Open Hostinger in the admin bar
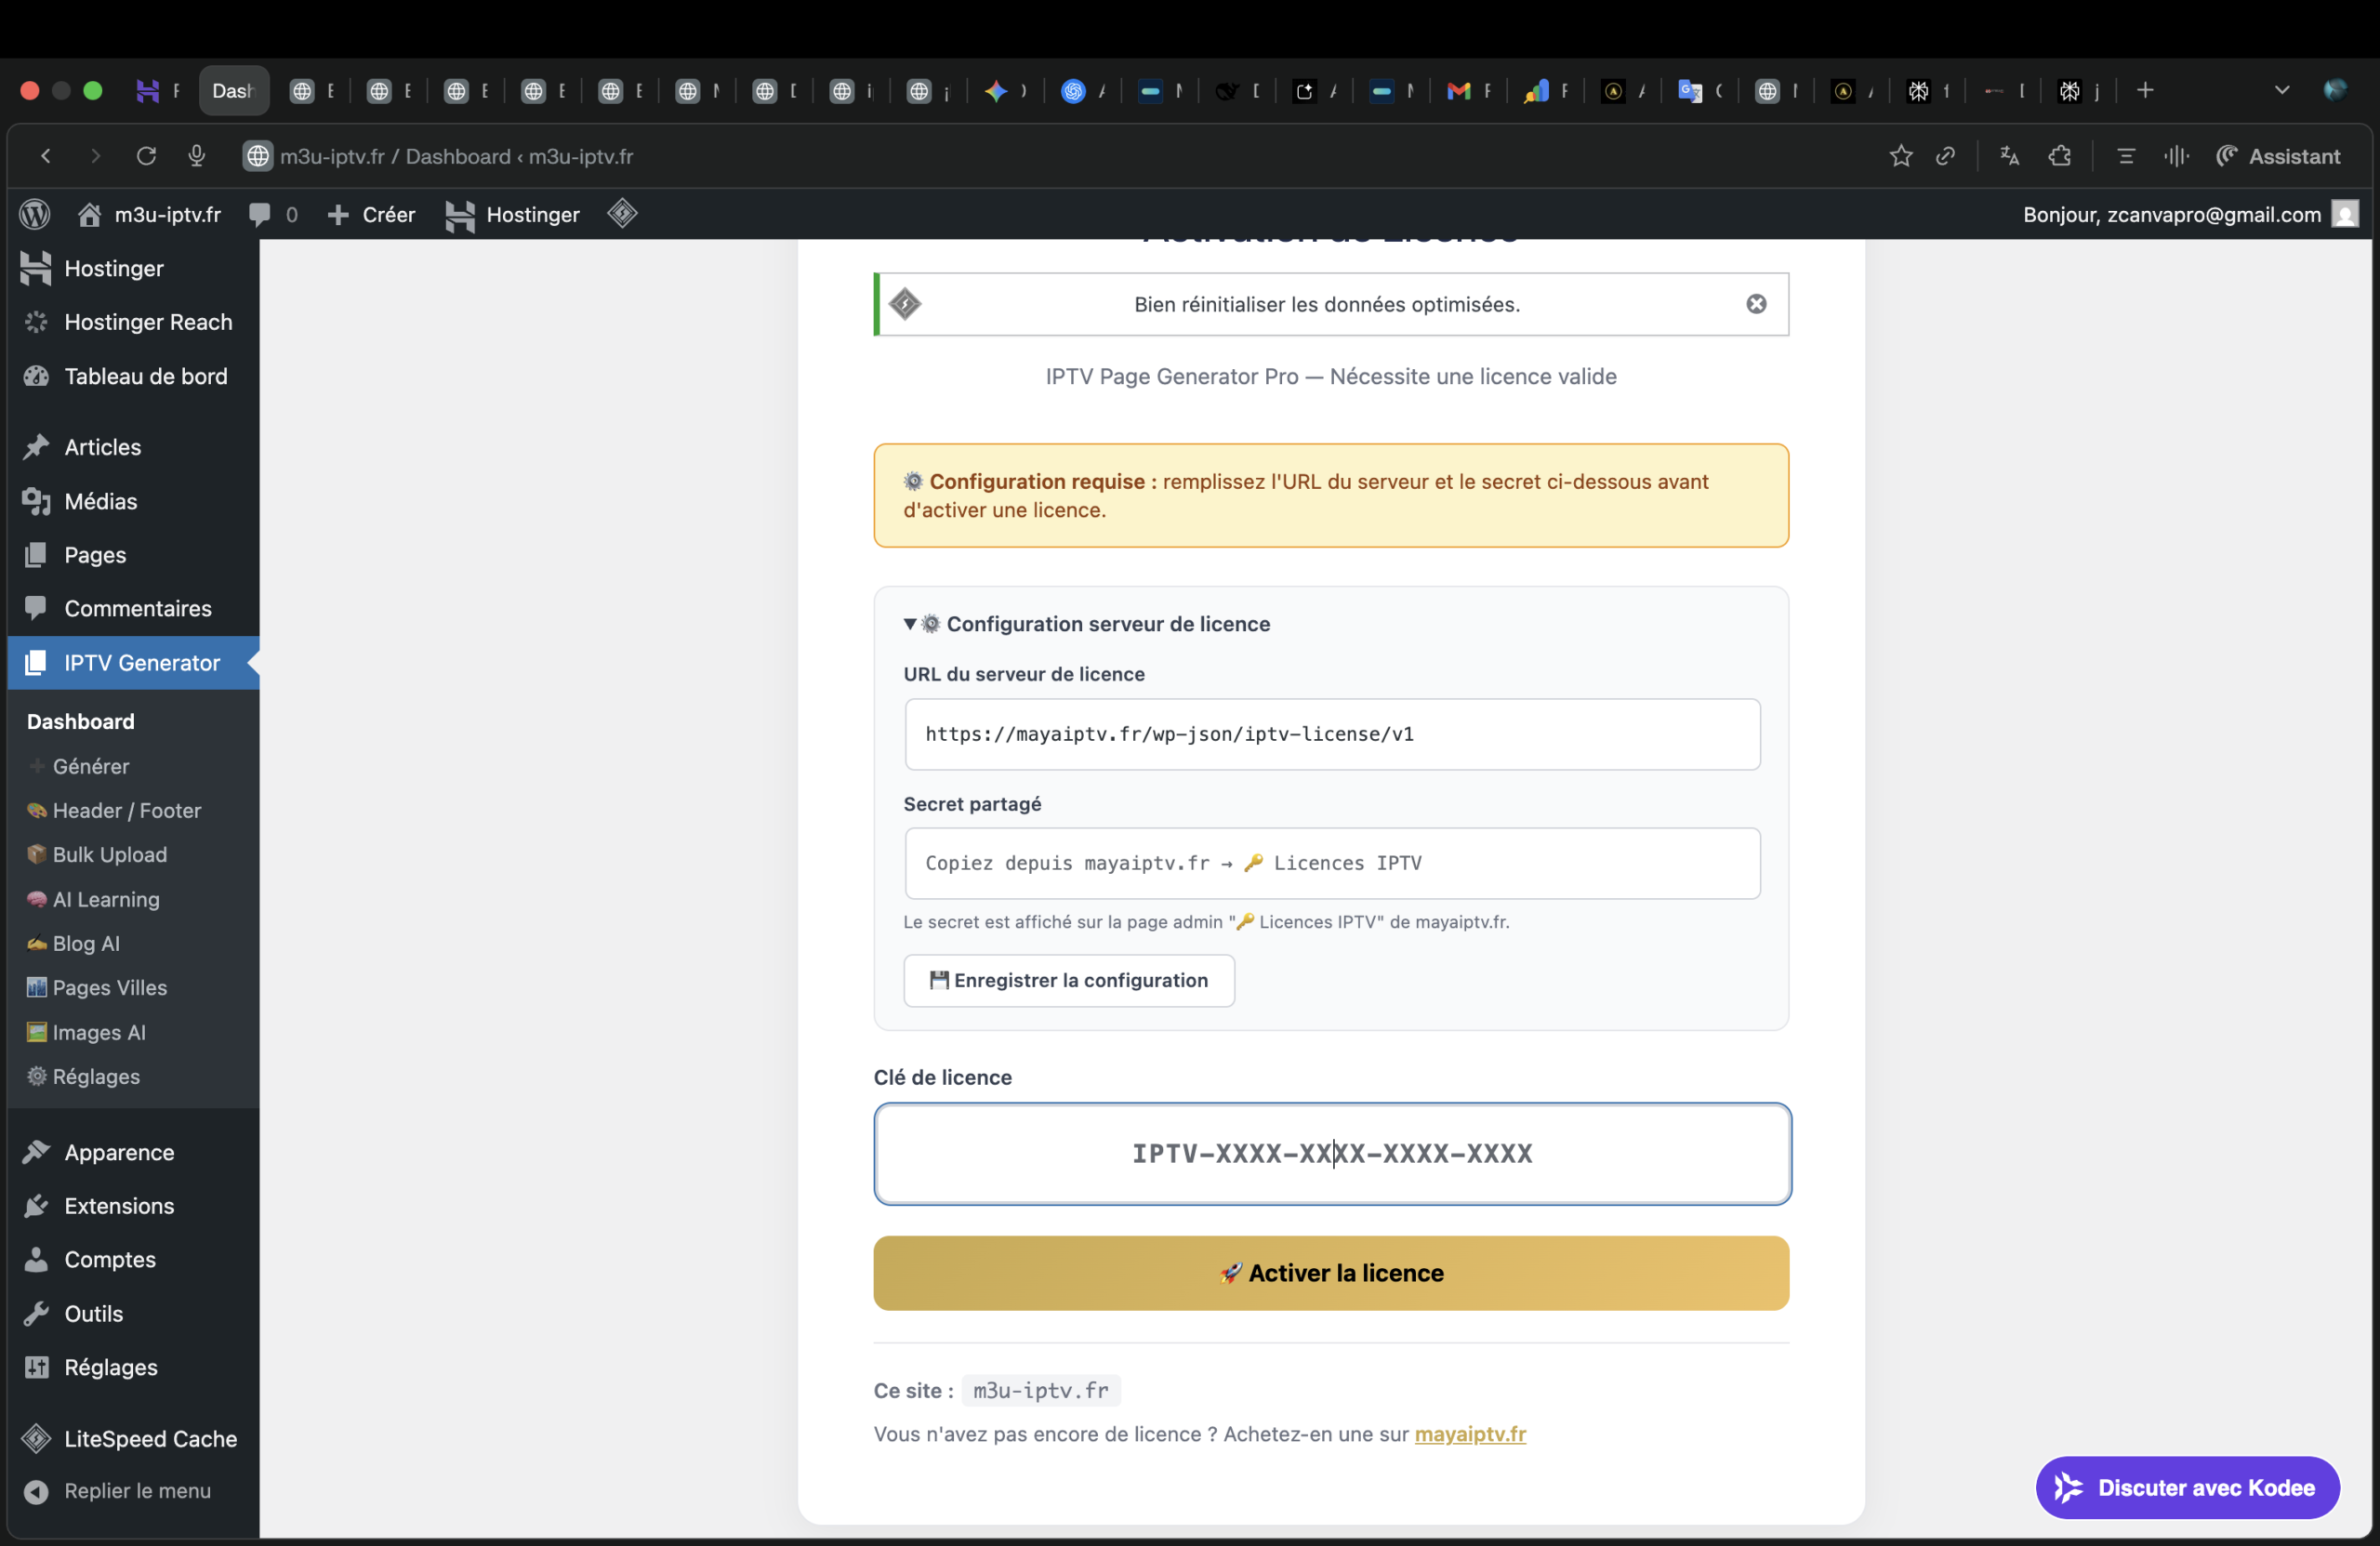Screen dimensions: 2380x1546 pos(513,214)
